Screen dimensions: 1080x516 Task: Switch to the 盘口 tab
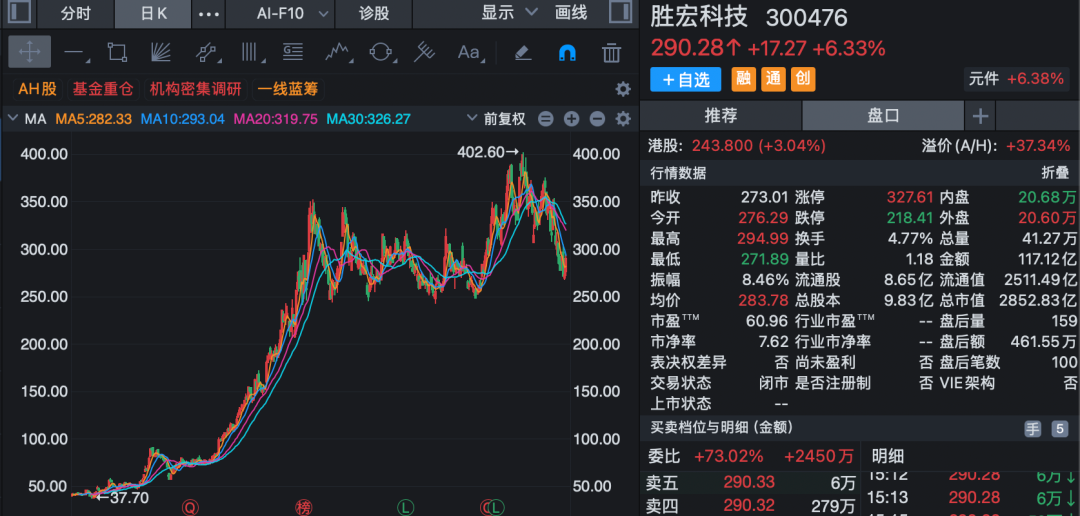[883, 116]
